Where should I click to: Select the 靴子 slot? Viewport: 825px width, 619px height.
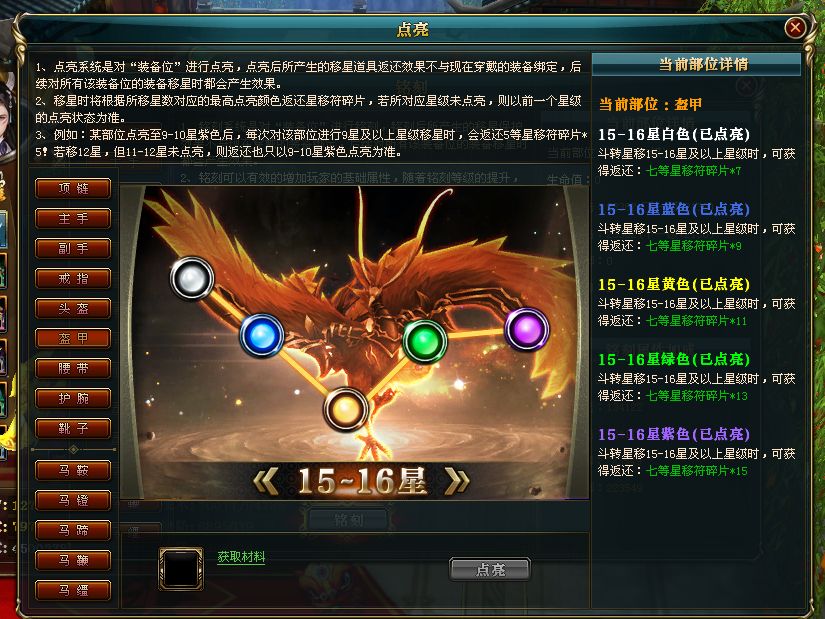(x=73, y=428)
